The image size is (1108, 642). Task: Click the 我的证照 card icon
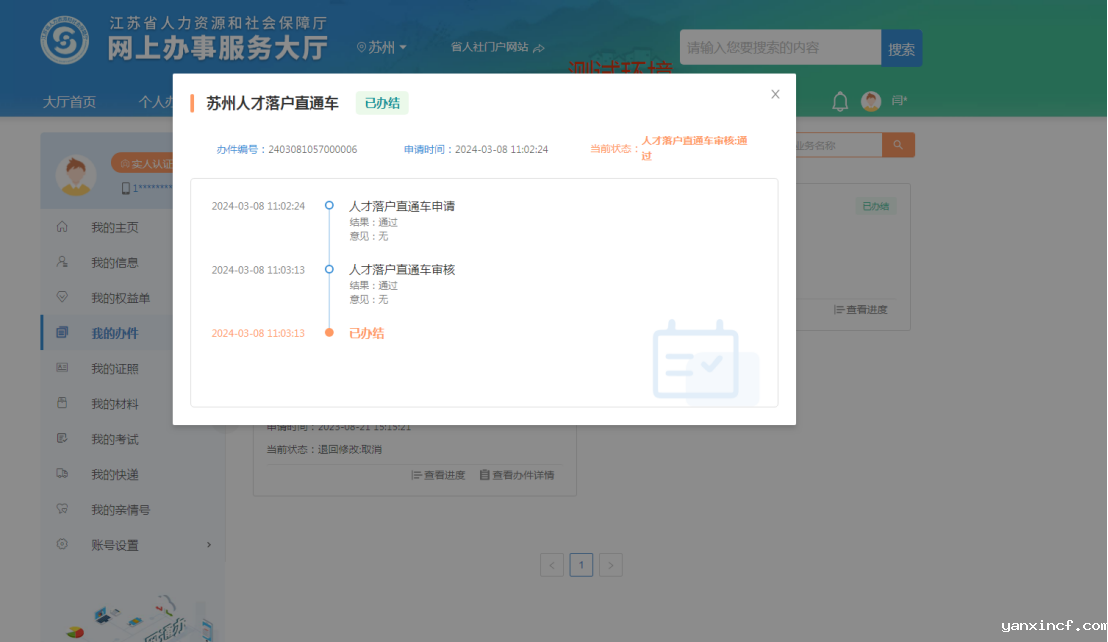point(63,368)
